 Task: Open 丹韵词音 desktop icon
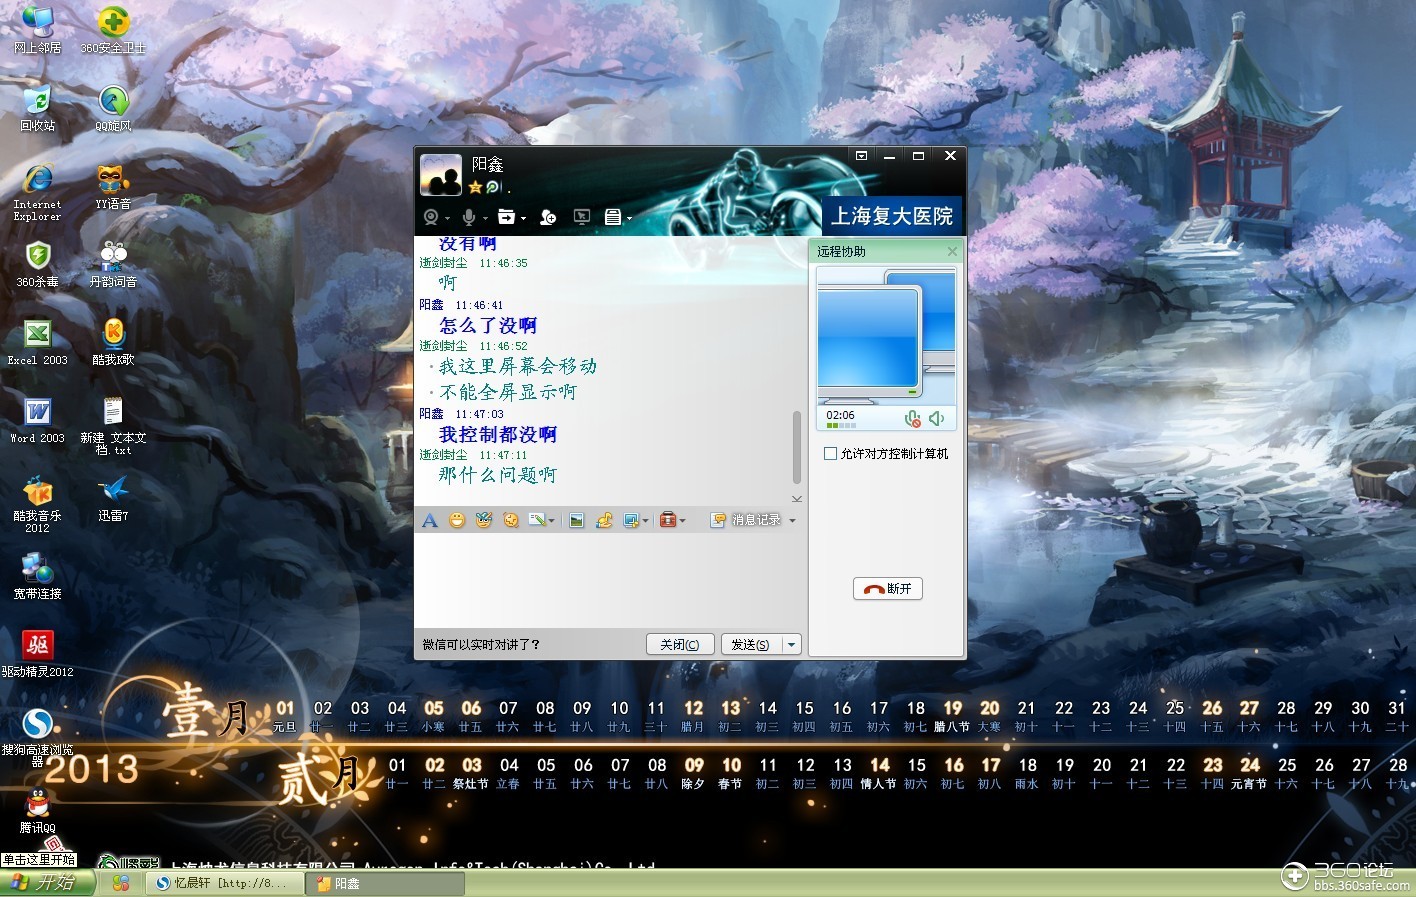coord(113,264)
